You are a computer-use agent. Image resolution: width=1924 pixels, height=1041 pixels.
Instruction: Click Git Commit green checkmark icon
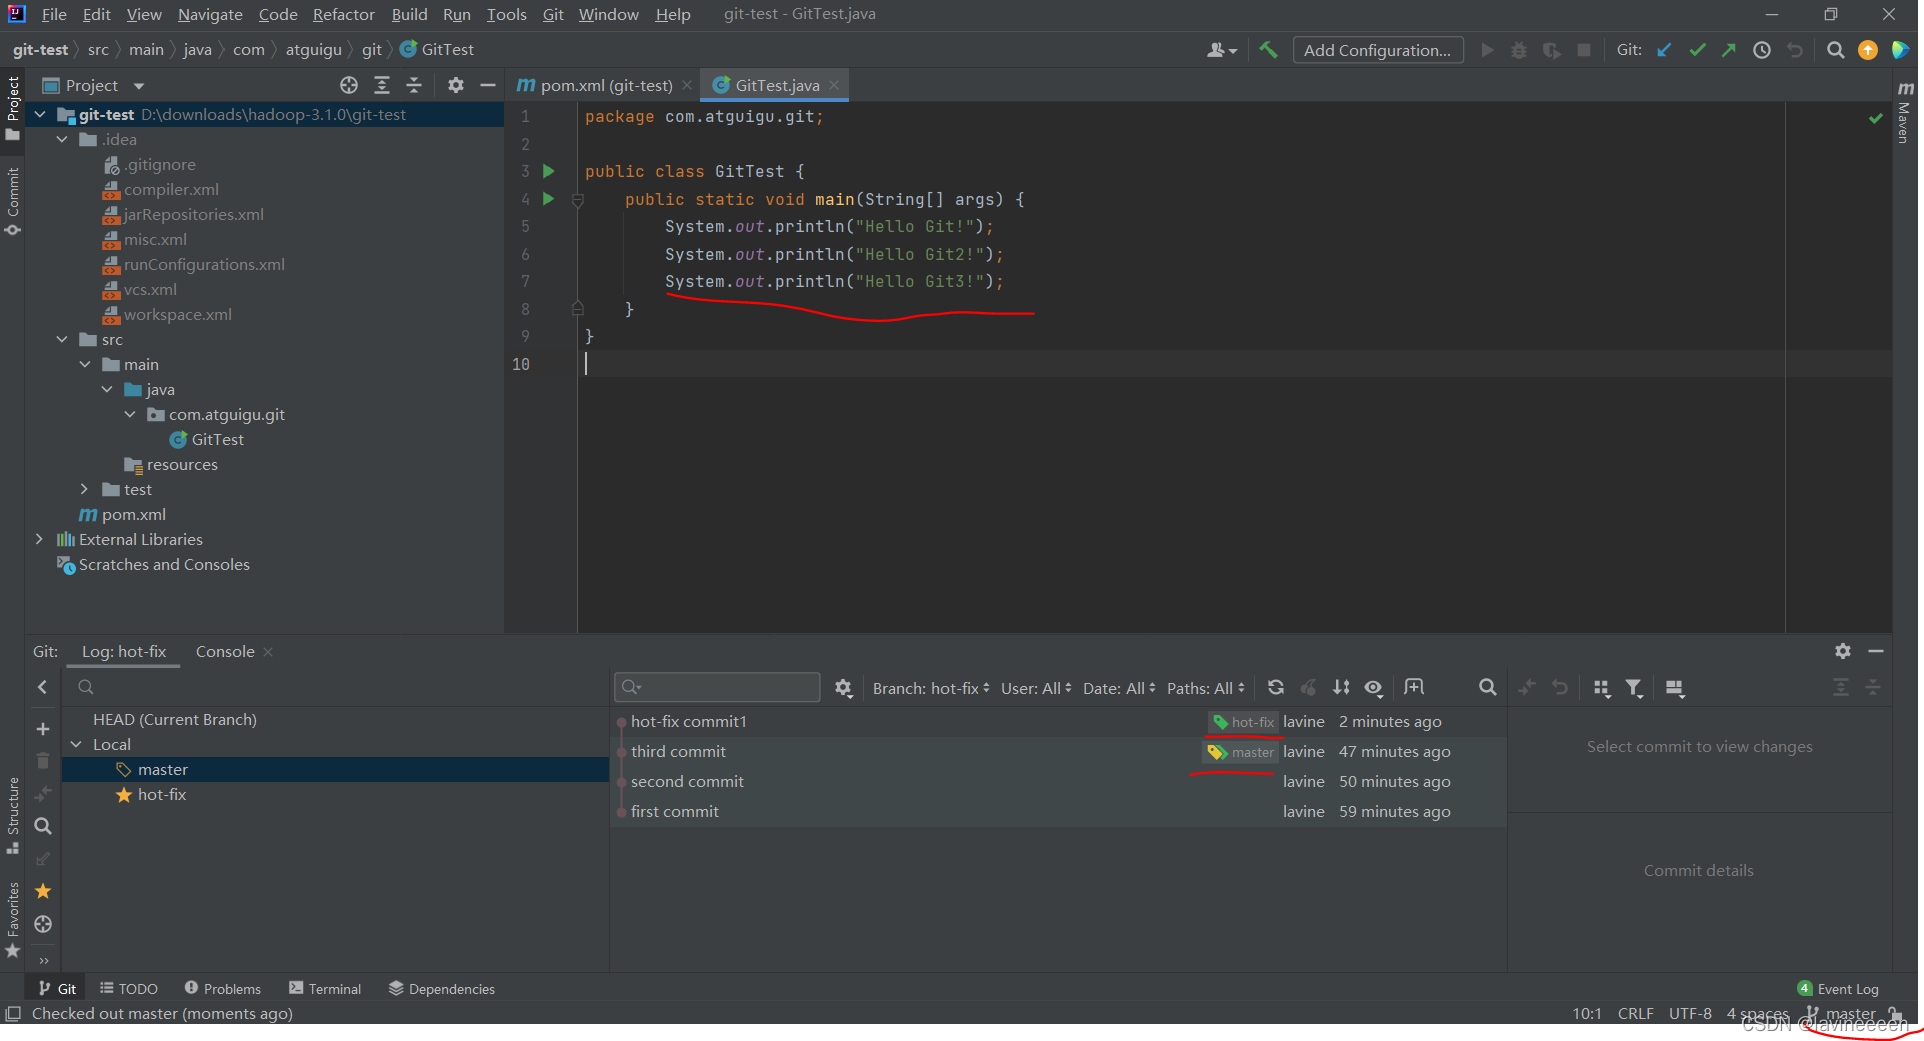[x=1697, y=50]
